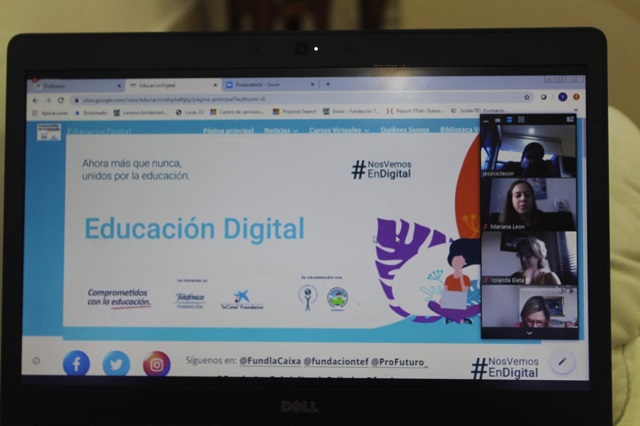The height and width of the screenshot is (426, 640).
Task: Open the Página principal menu item
Action: [228, 131]
